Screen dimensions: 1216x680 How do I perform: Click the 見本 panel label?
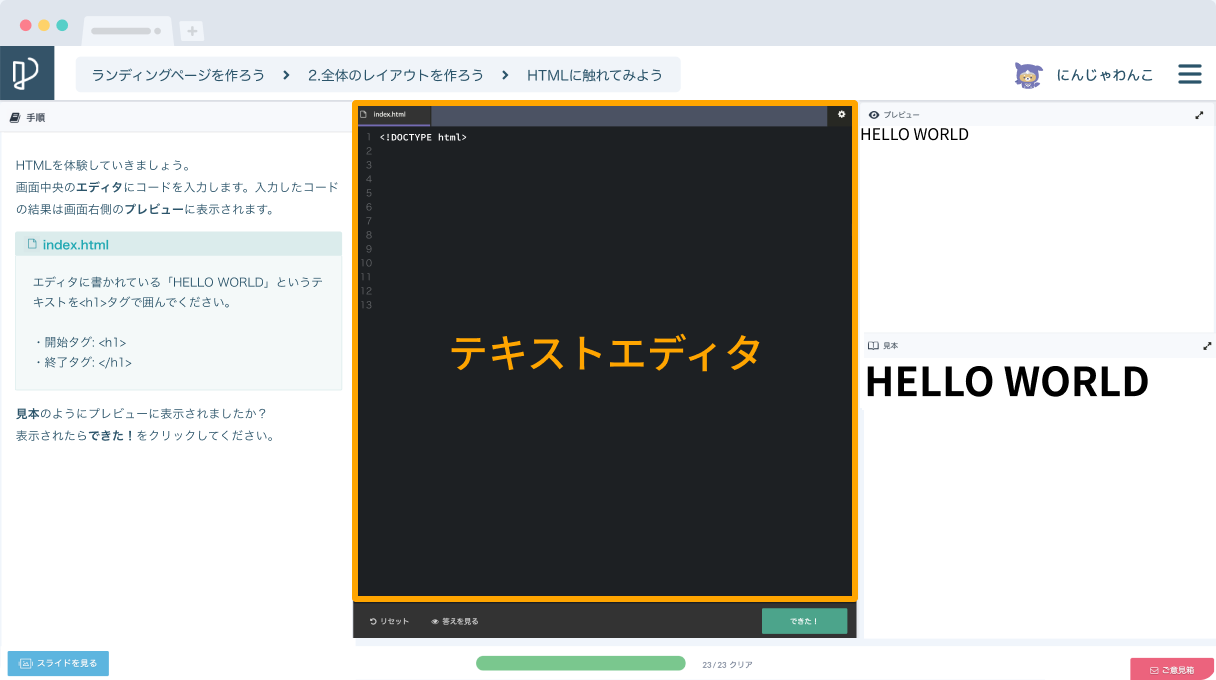click(x=890, y=346)
